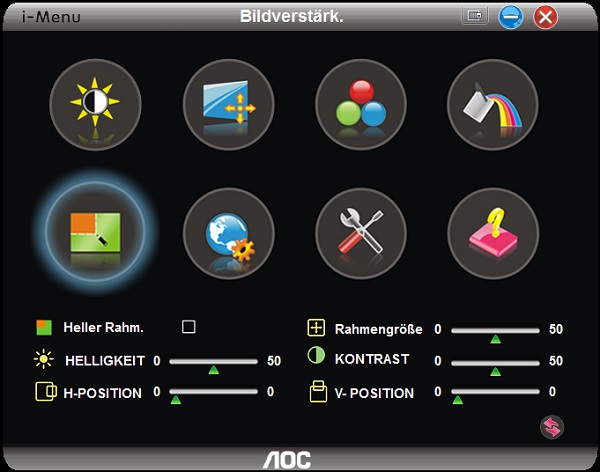The height and width of the screenshot is (472, 600).
Task: Click the orange-green Heller Rahm. icon
Action: click(x=44, y=328)
